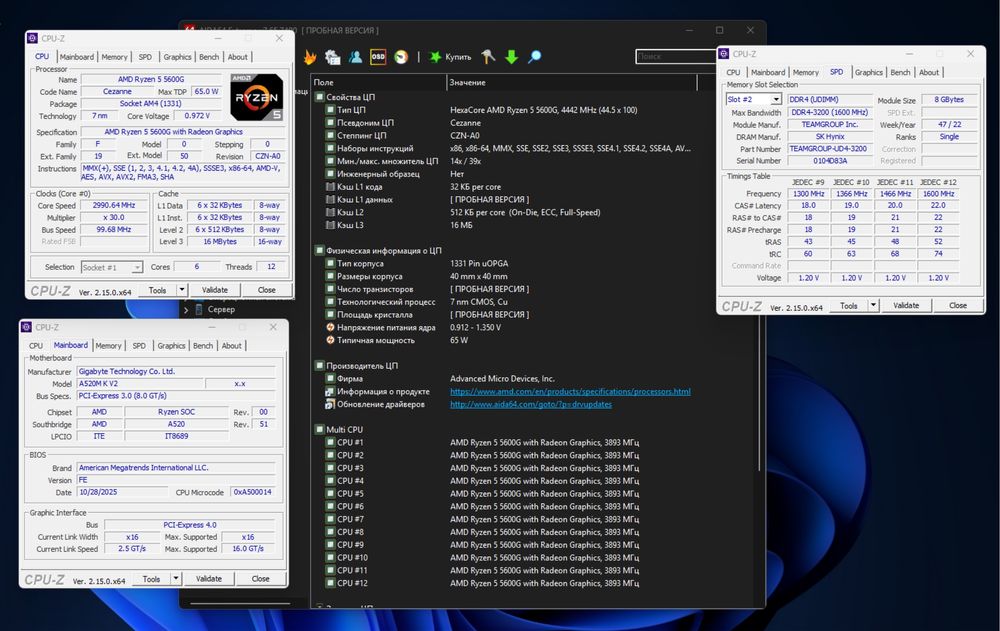Switch to Bench tab in CPU-Z processor window

pyautogui.click(x=209, y=57)
